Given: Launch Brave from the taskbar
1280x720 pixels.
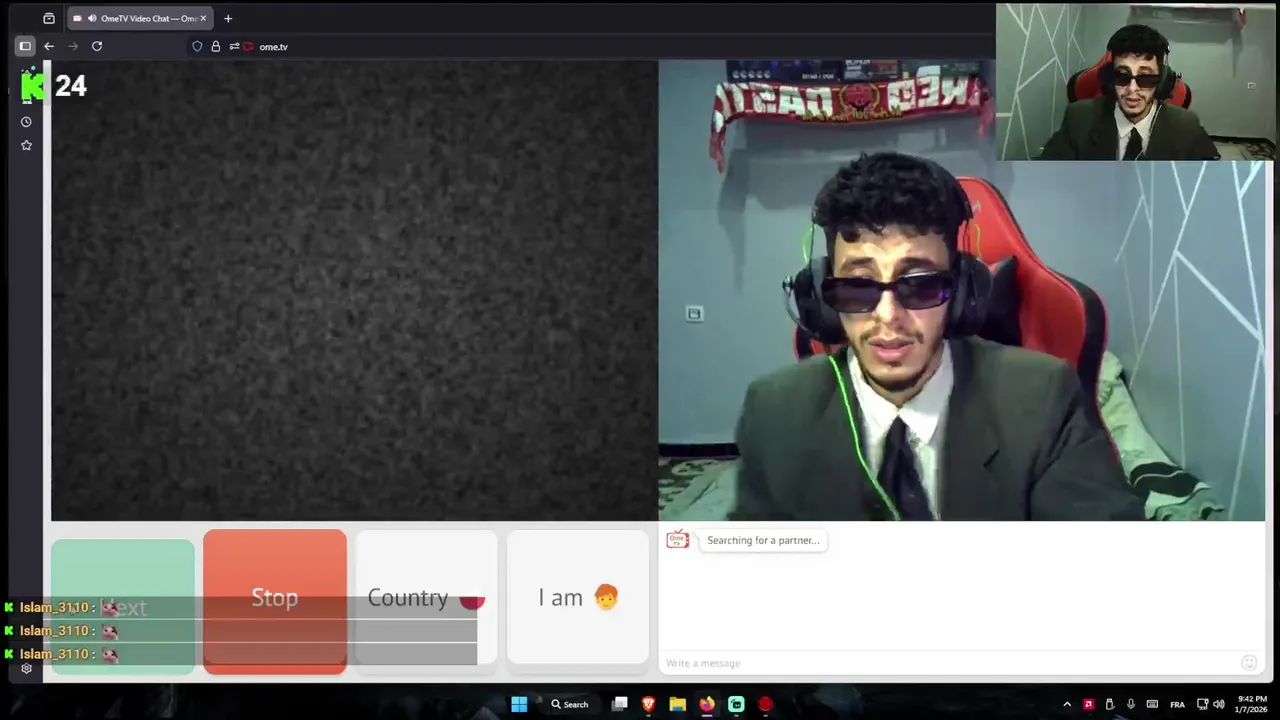Looking at the screenshot, I should [x=648, y=704].
